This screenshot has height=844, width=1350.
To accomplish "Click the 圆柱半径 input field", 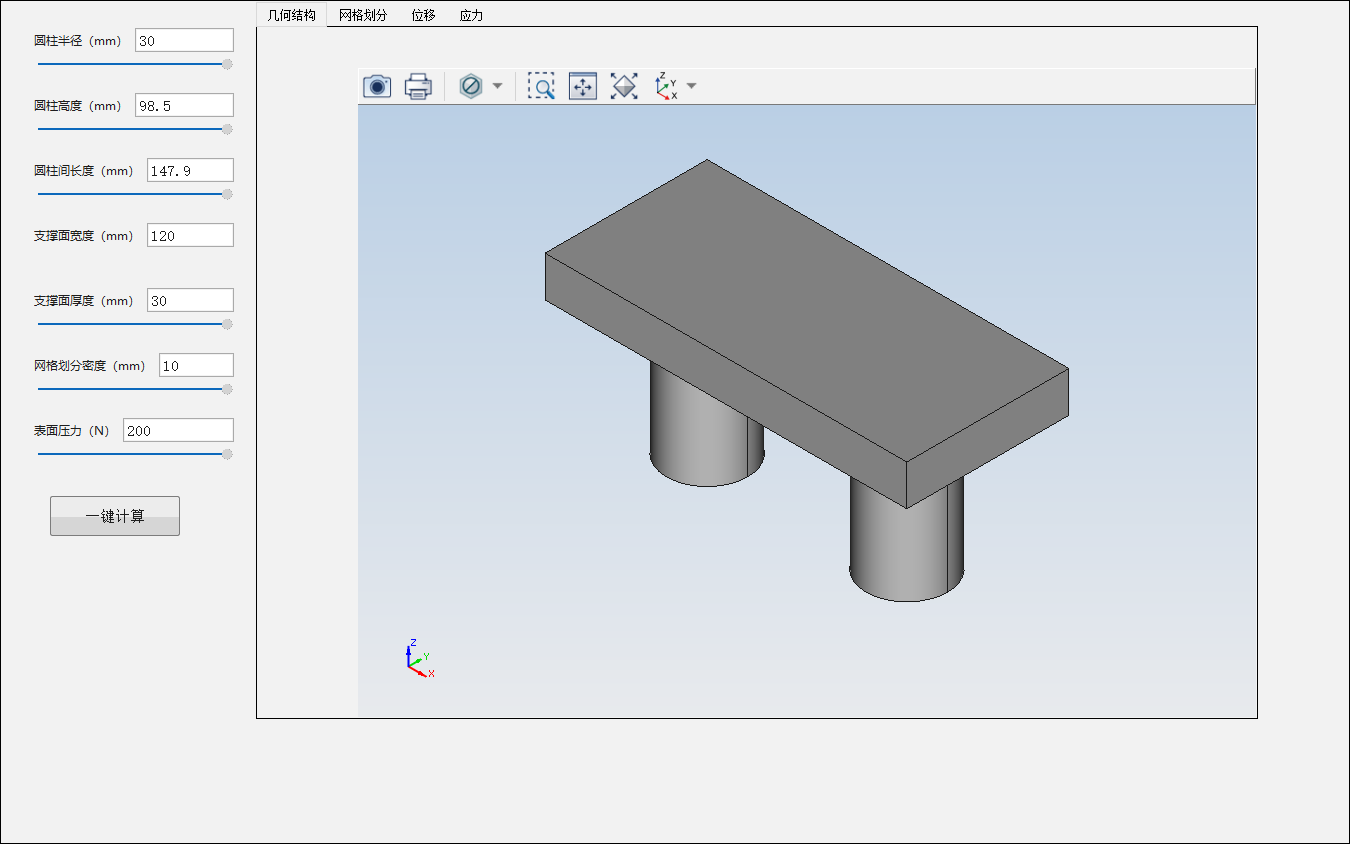I will click(184, 40).
